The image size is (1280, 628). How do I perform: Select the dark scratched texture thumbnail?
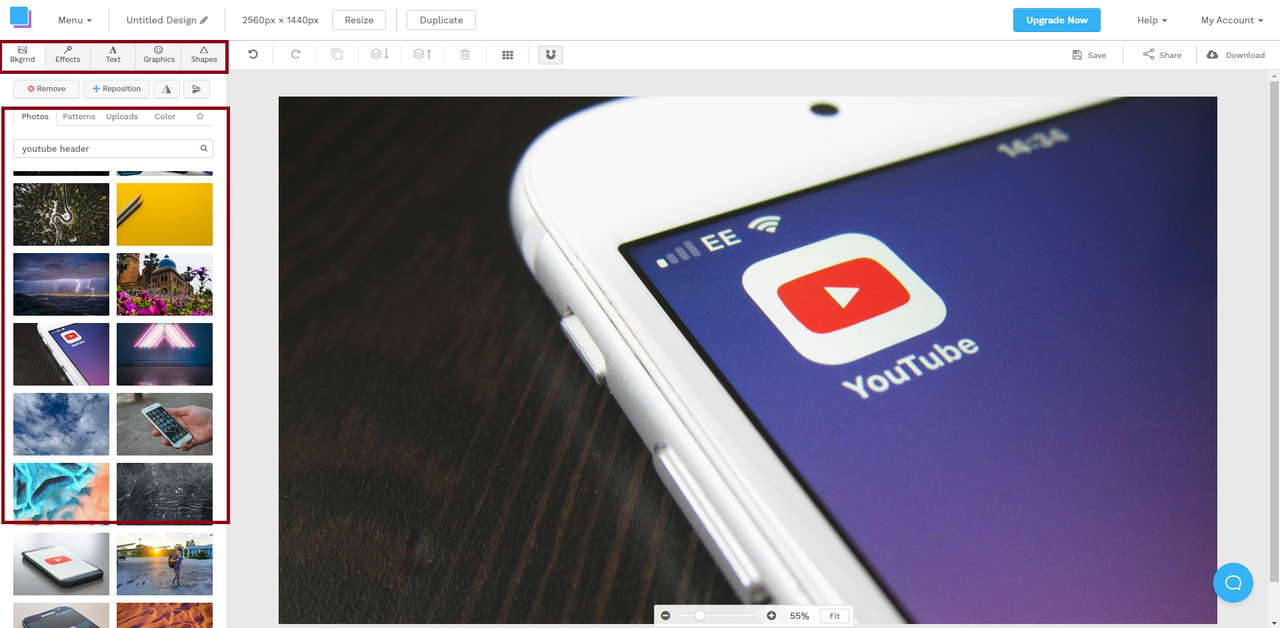click(x=165, y=492)
